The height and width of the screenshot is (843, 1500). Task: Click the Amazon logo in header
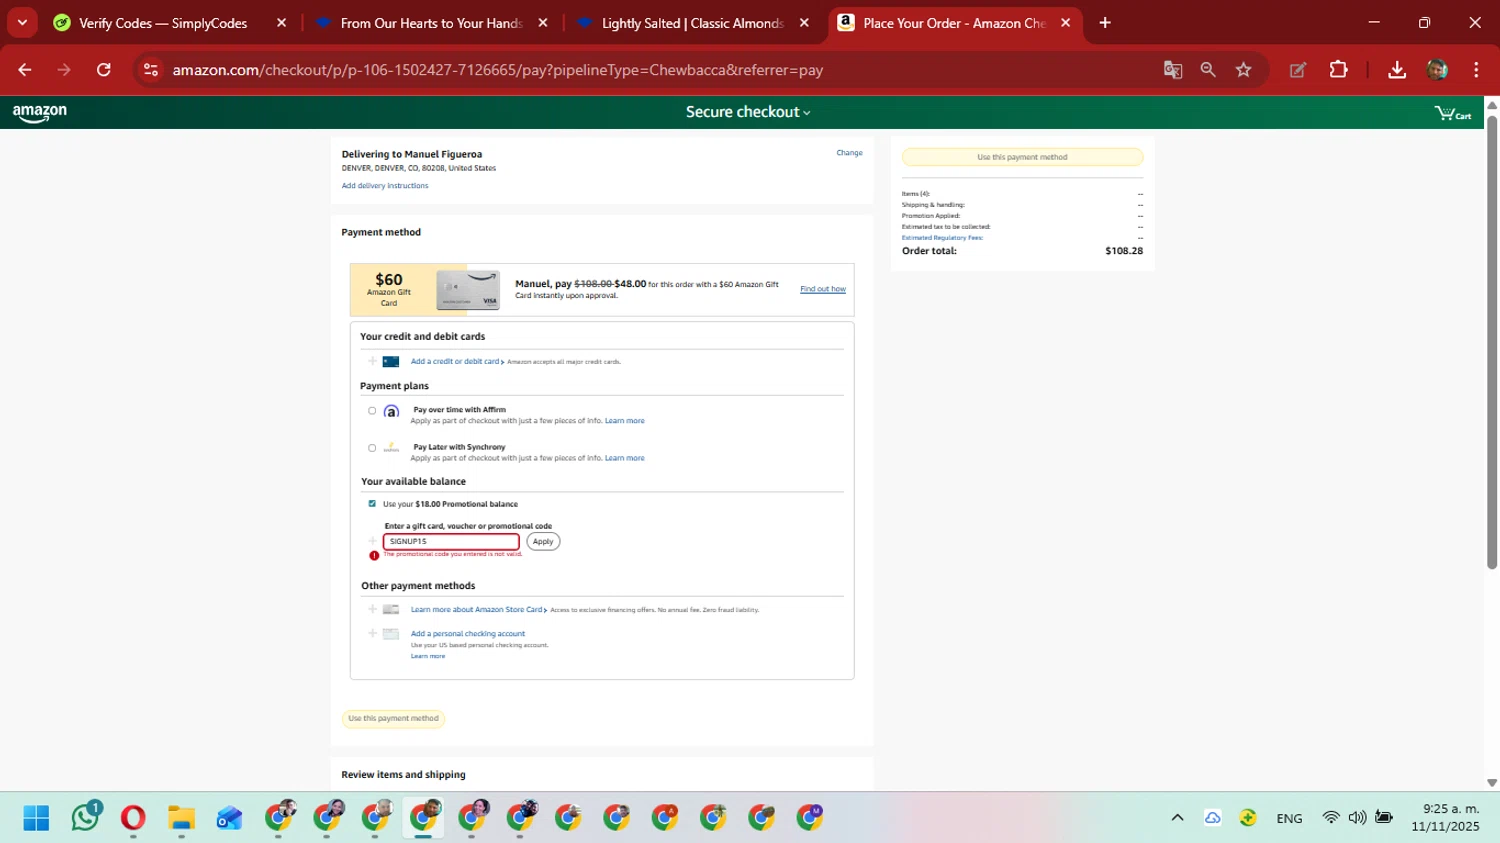coord(40,113)
